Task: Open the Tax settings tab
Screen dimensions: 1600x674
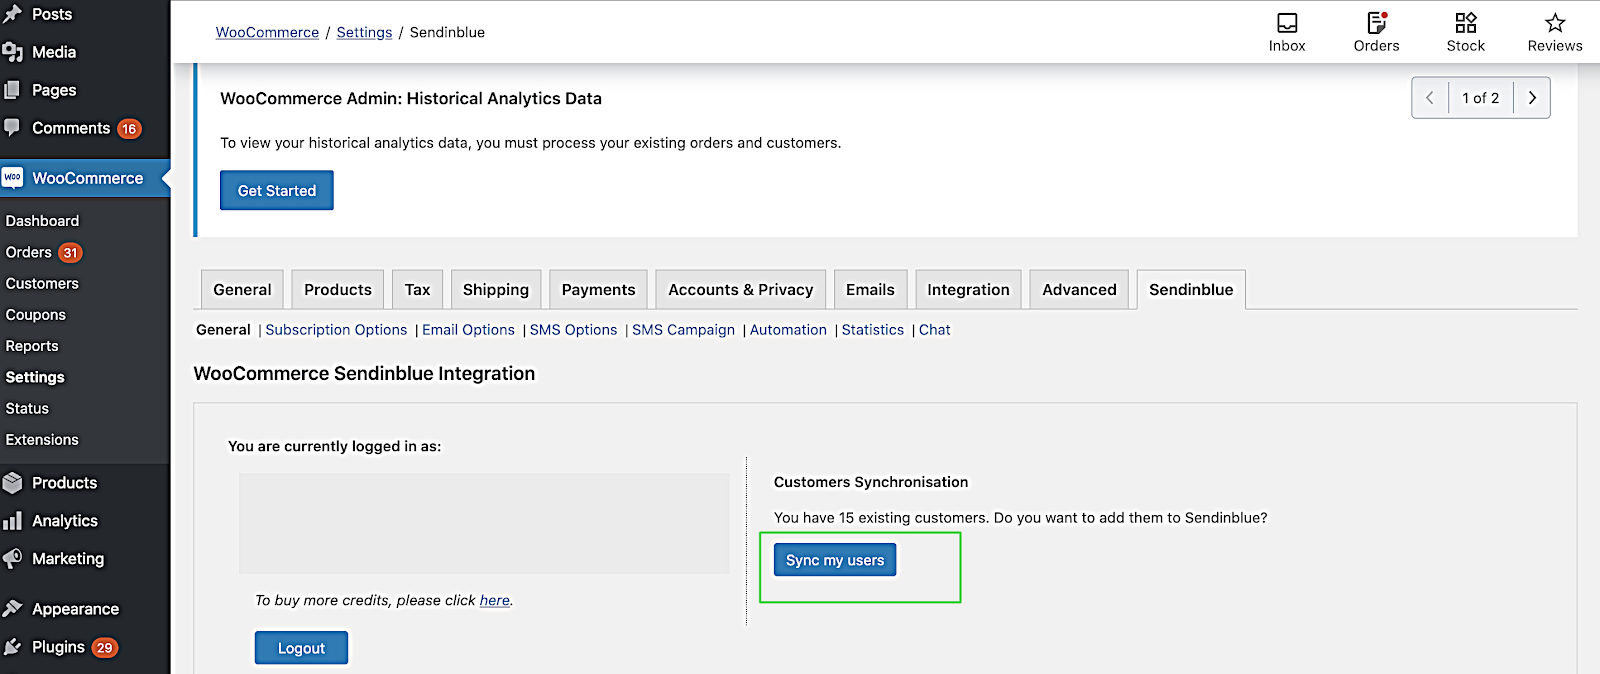Action: tap(417, 289)
